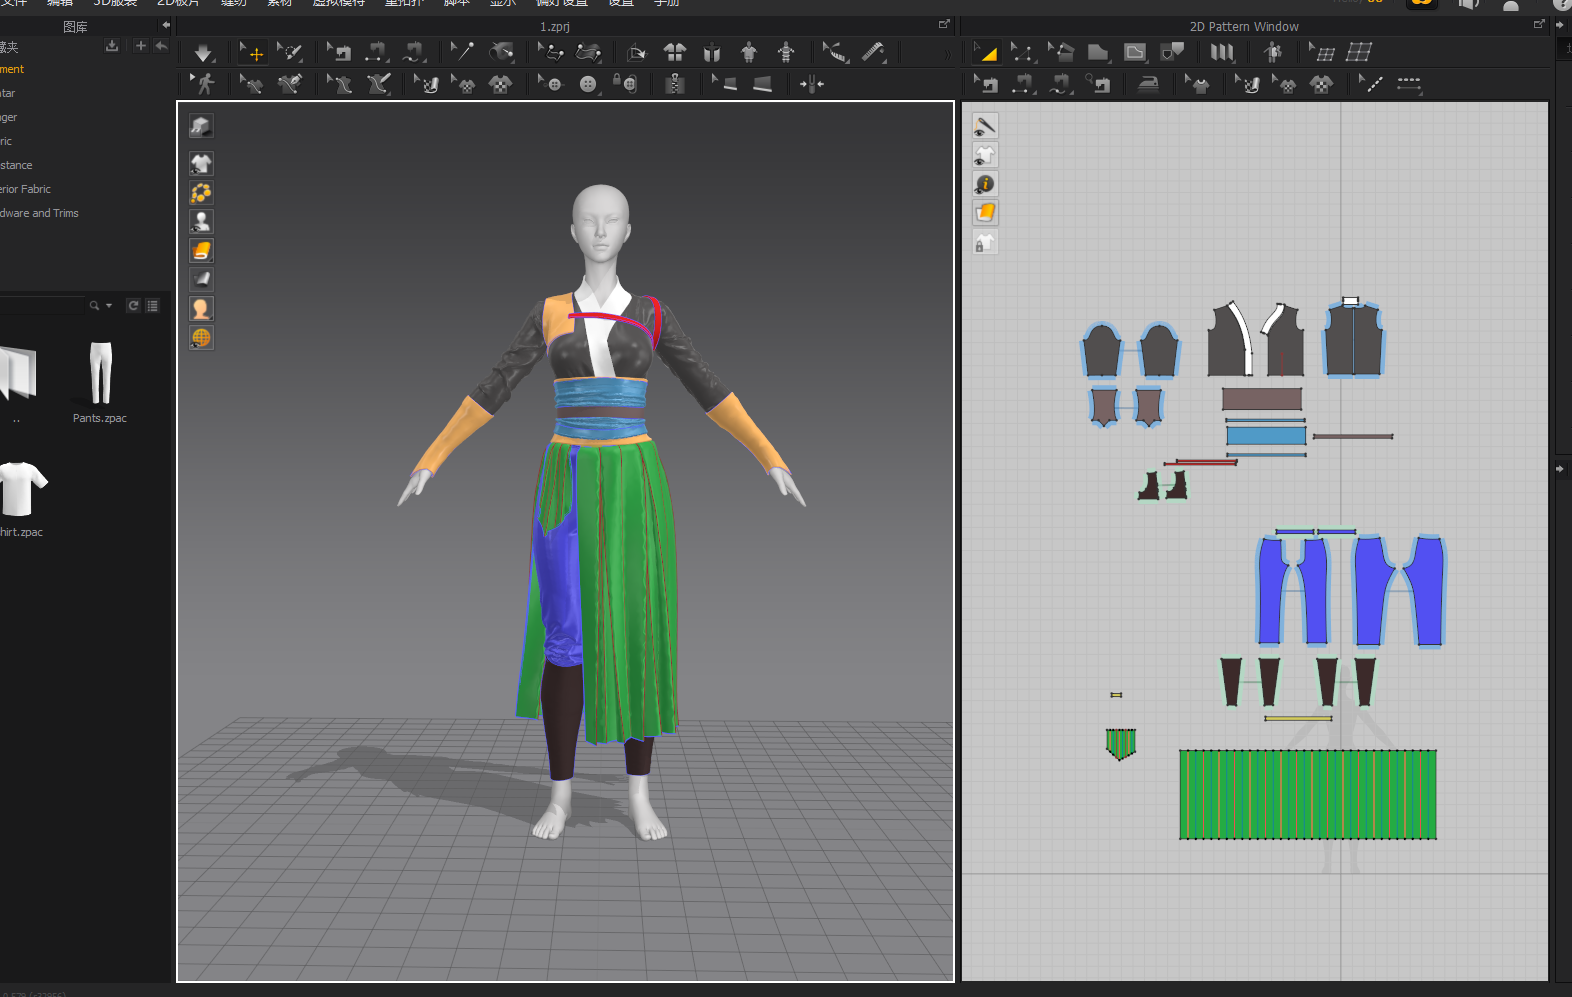The image size is (1572, 997).
Task: Select the Select/Move tool in 3D toolbar
Action: click(253, 52)
